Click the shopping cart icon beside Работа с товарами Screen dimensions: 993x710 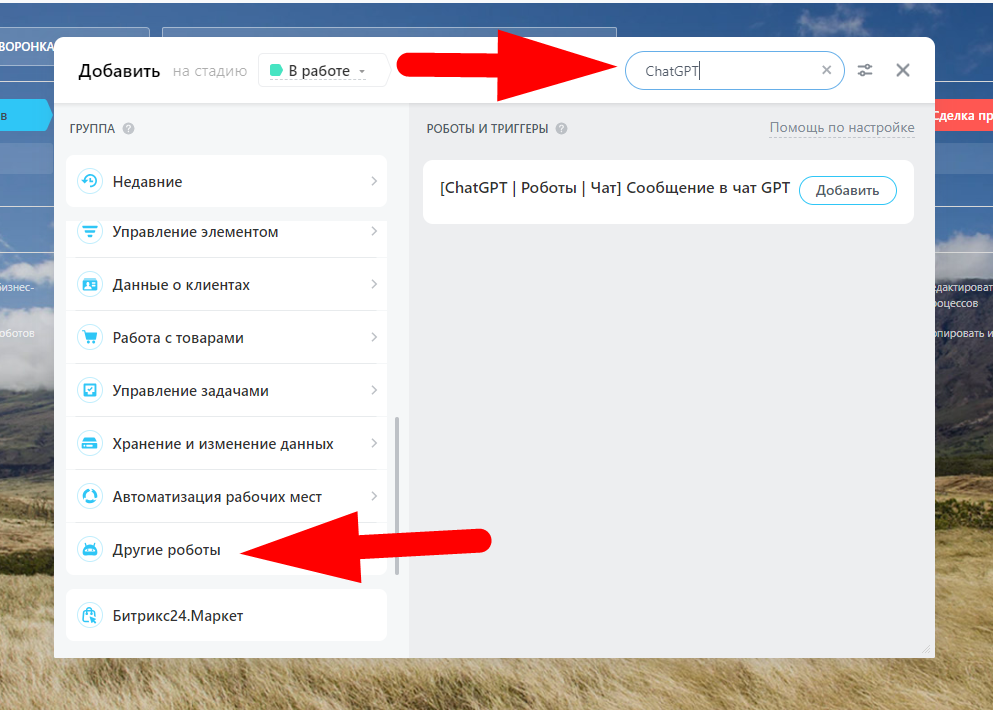click(91, 337)
